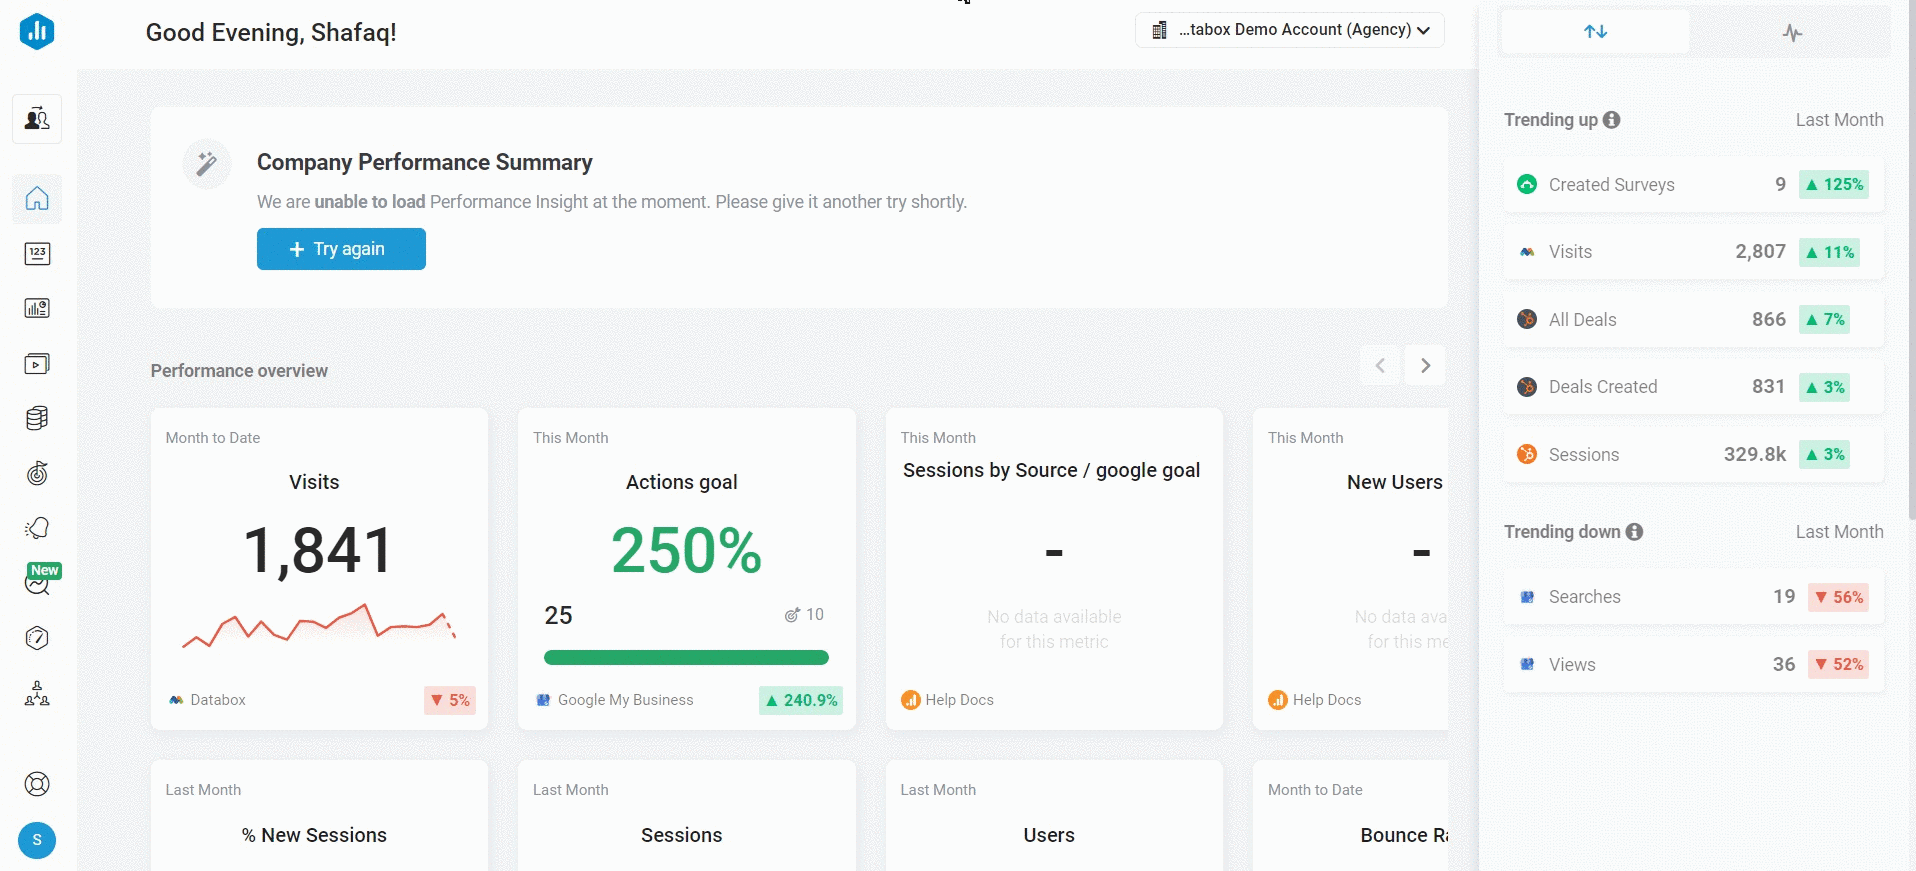Viewport: 1916px width, 871px height.
Task: Open Alerts via the bell sidebar icon
Action: [x=37, y=528]
